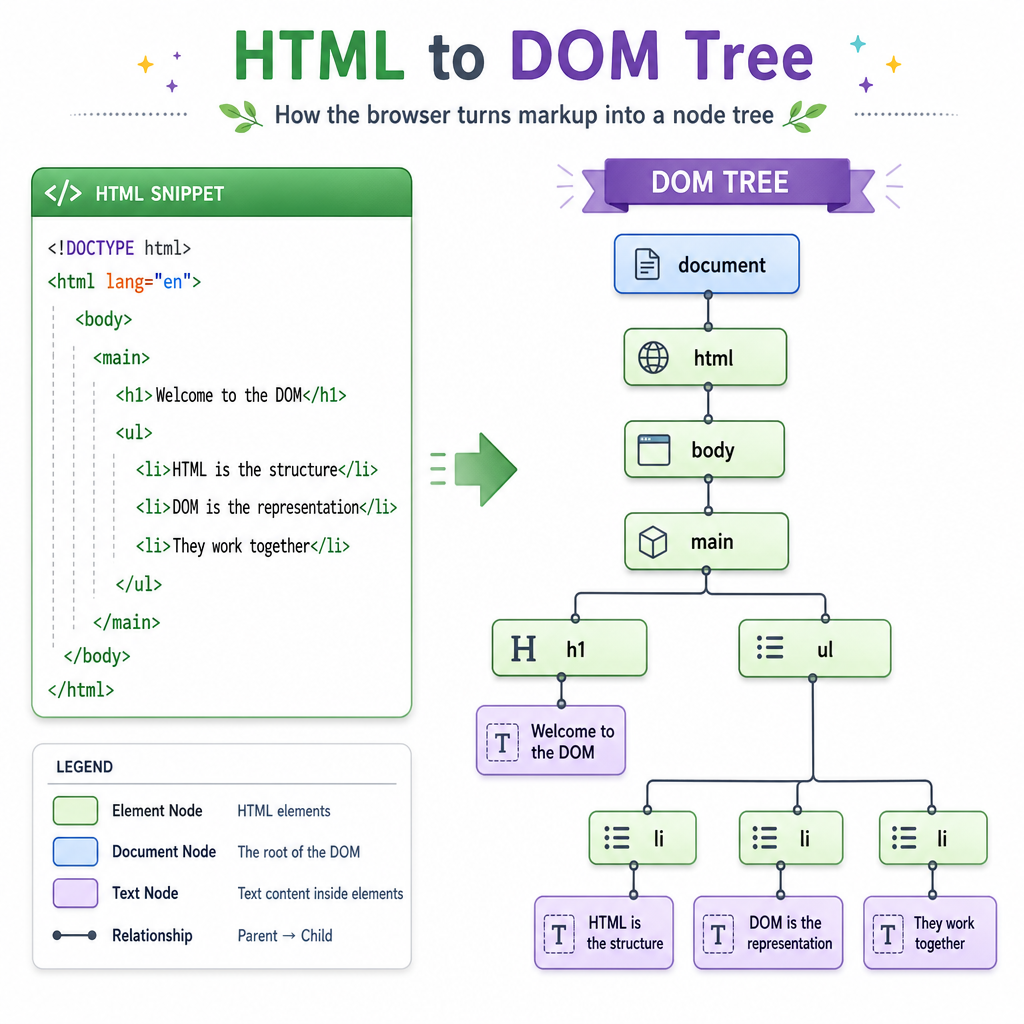Click the purple Text Node swatch in legend

coord(75,893)
